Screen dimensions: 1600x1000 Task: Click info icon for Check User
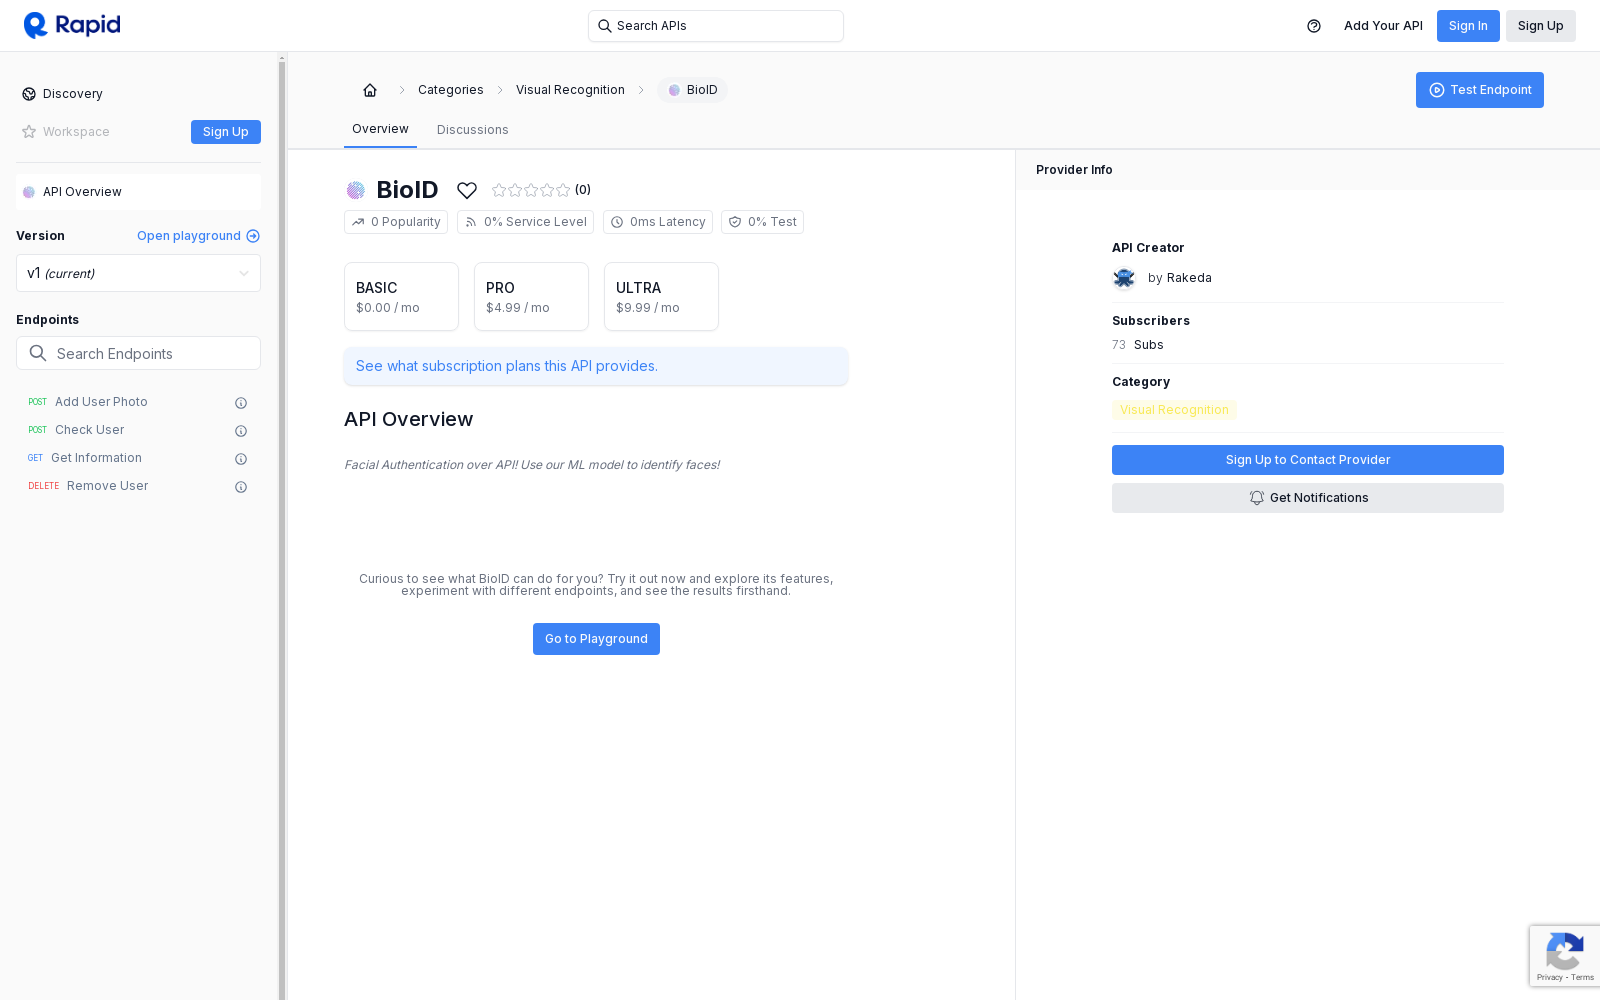[x=241, y=431]
